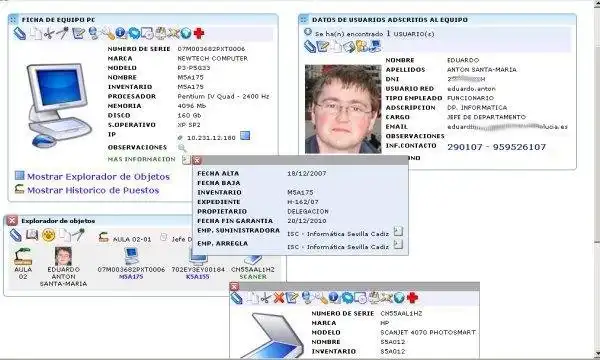Image resolution: width=600 pixels, height=360 pixels.
Task: Click serial number 07M003682PXT0006 value
Action: (x=211, y=49)
